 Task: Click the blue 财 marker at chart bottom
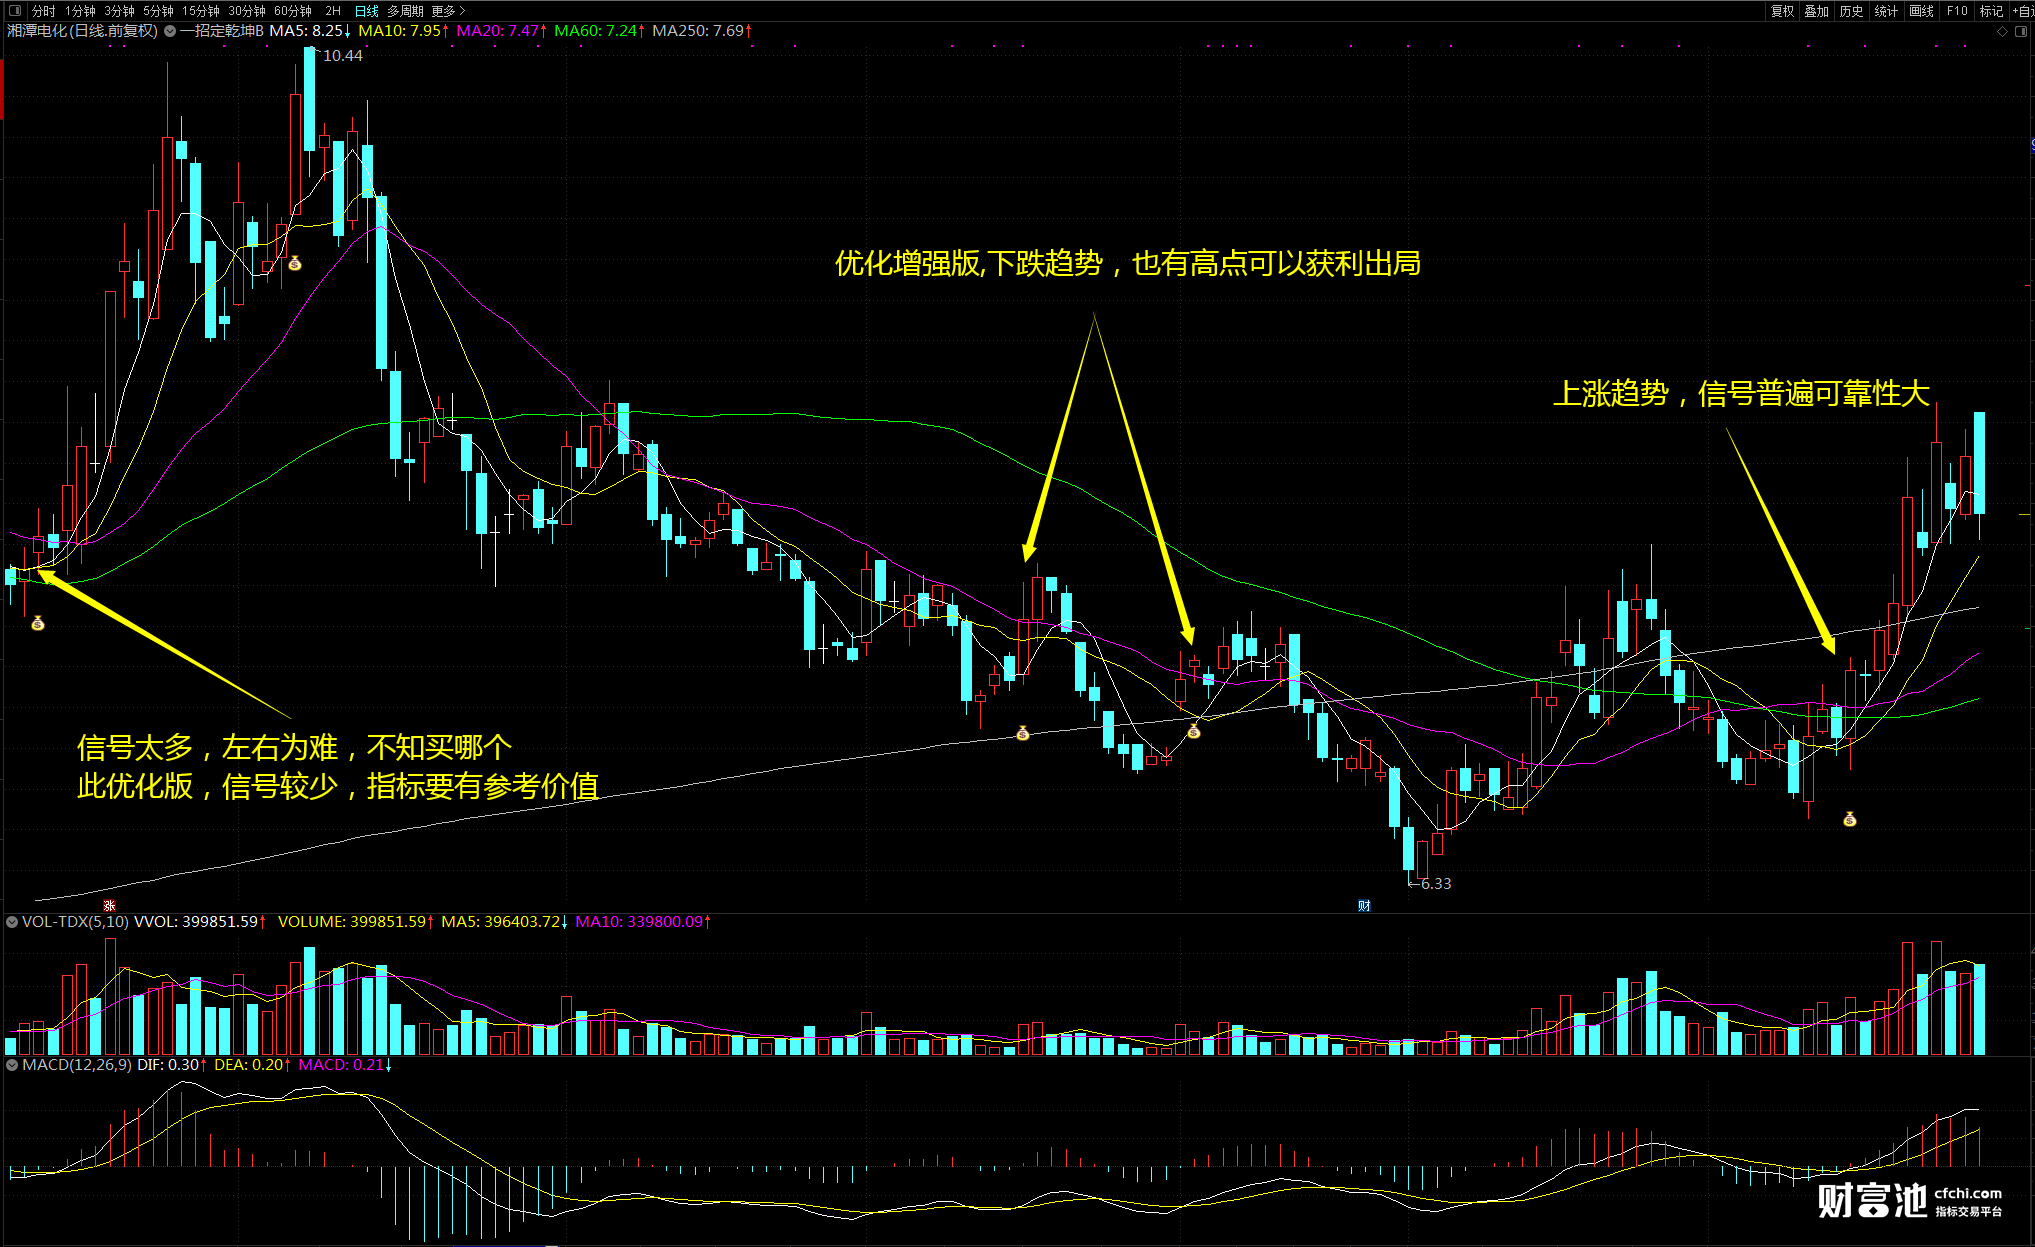pos(1364,905)
